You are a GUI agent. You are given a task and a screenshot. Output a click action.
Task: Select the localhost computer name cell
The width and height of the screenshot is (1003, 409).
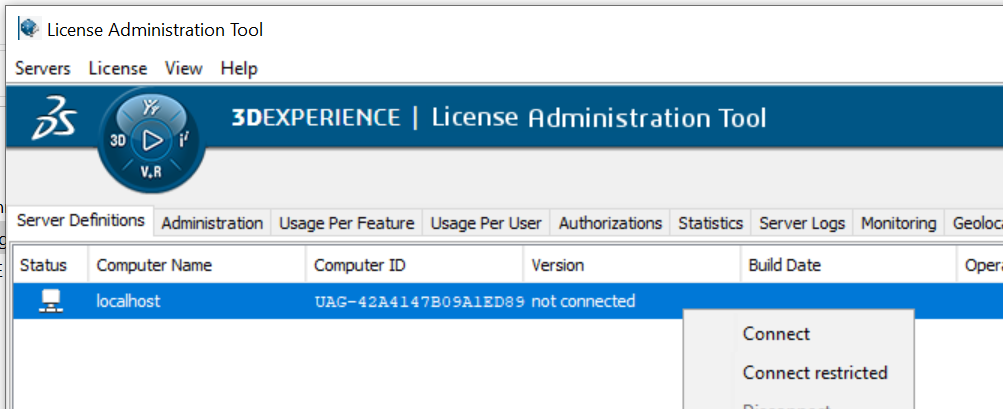(x=129, y=301)
